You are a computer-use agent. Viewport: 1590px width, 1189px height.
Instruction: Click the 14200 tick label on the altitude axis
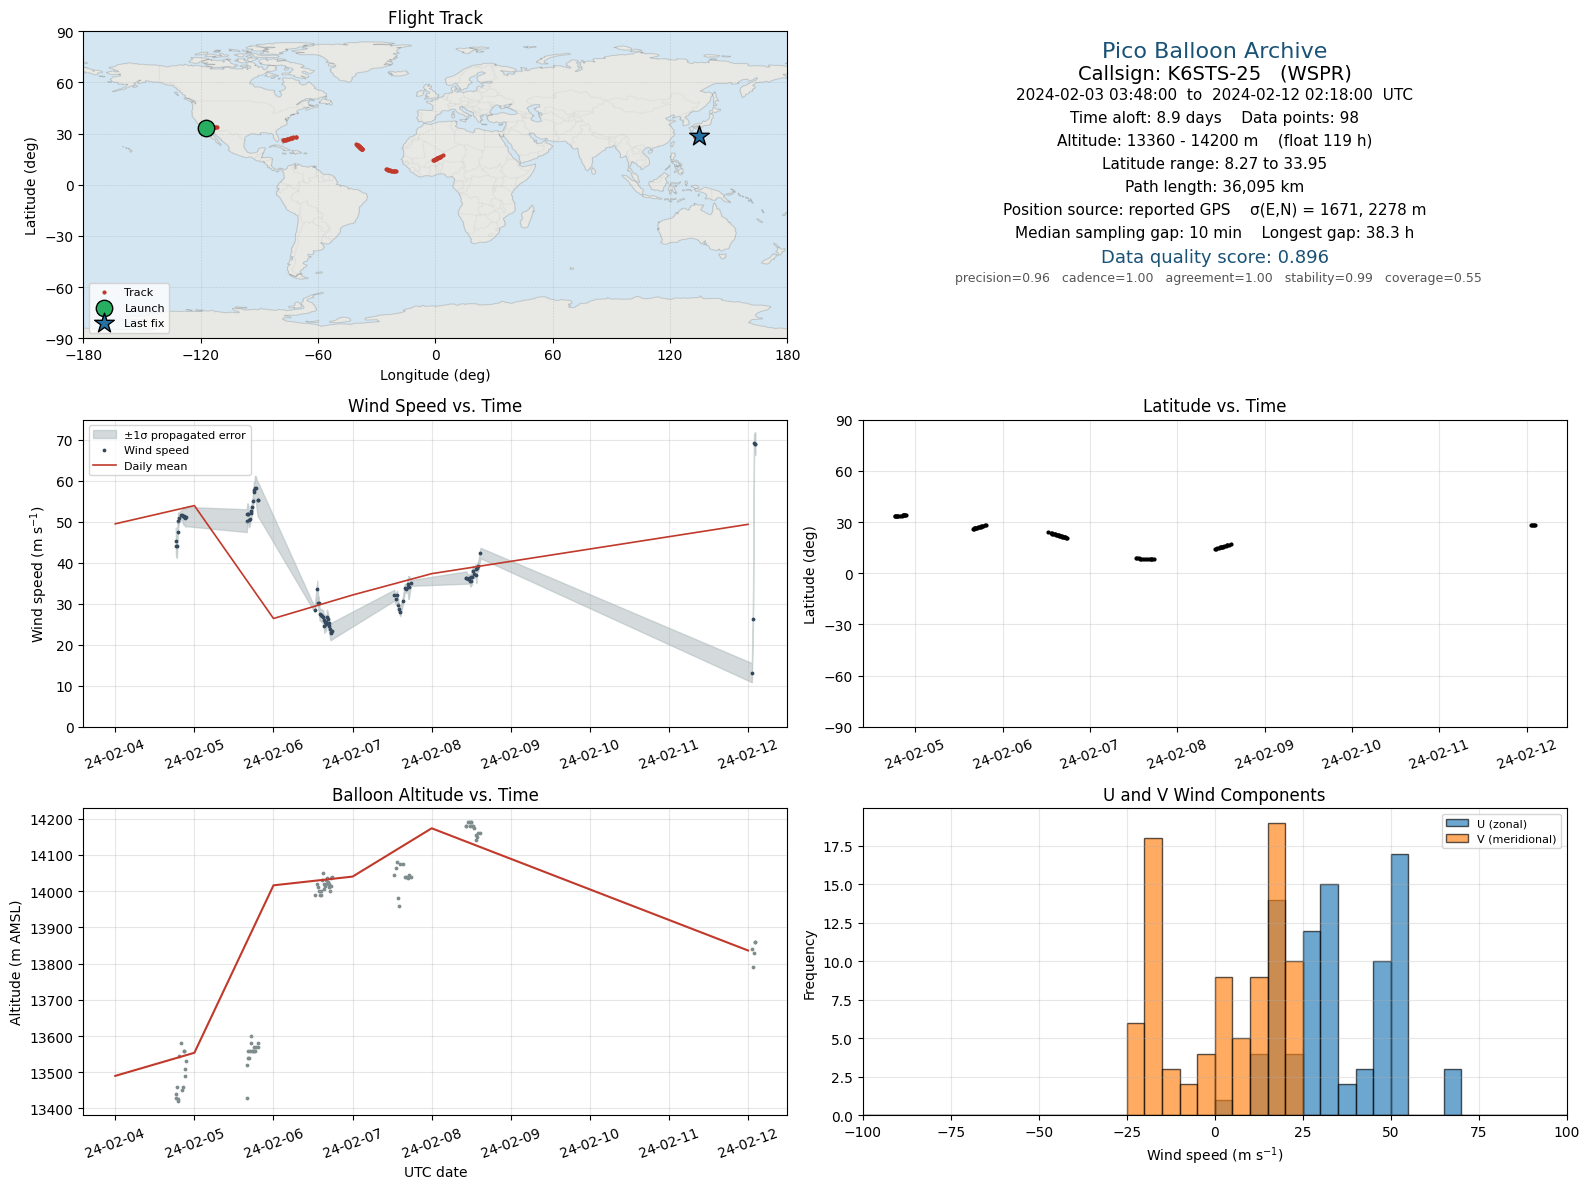tap(55, 820)
